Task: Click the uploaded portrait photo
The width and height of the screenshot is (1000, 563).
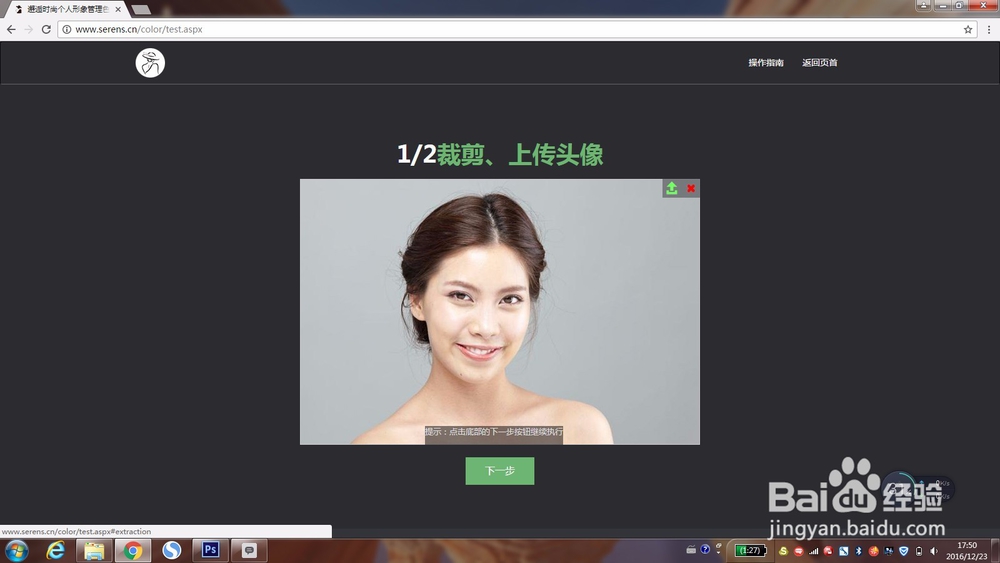Action: click(500, 312)
